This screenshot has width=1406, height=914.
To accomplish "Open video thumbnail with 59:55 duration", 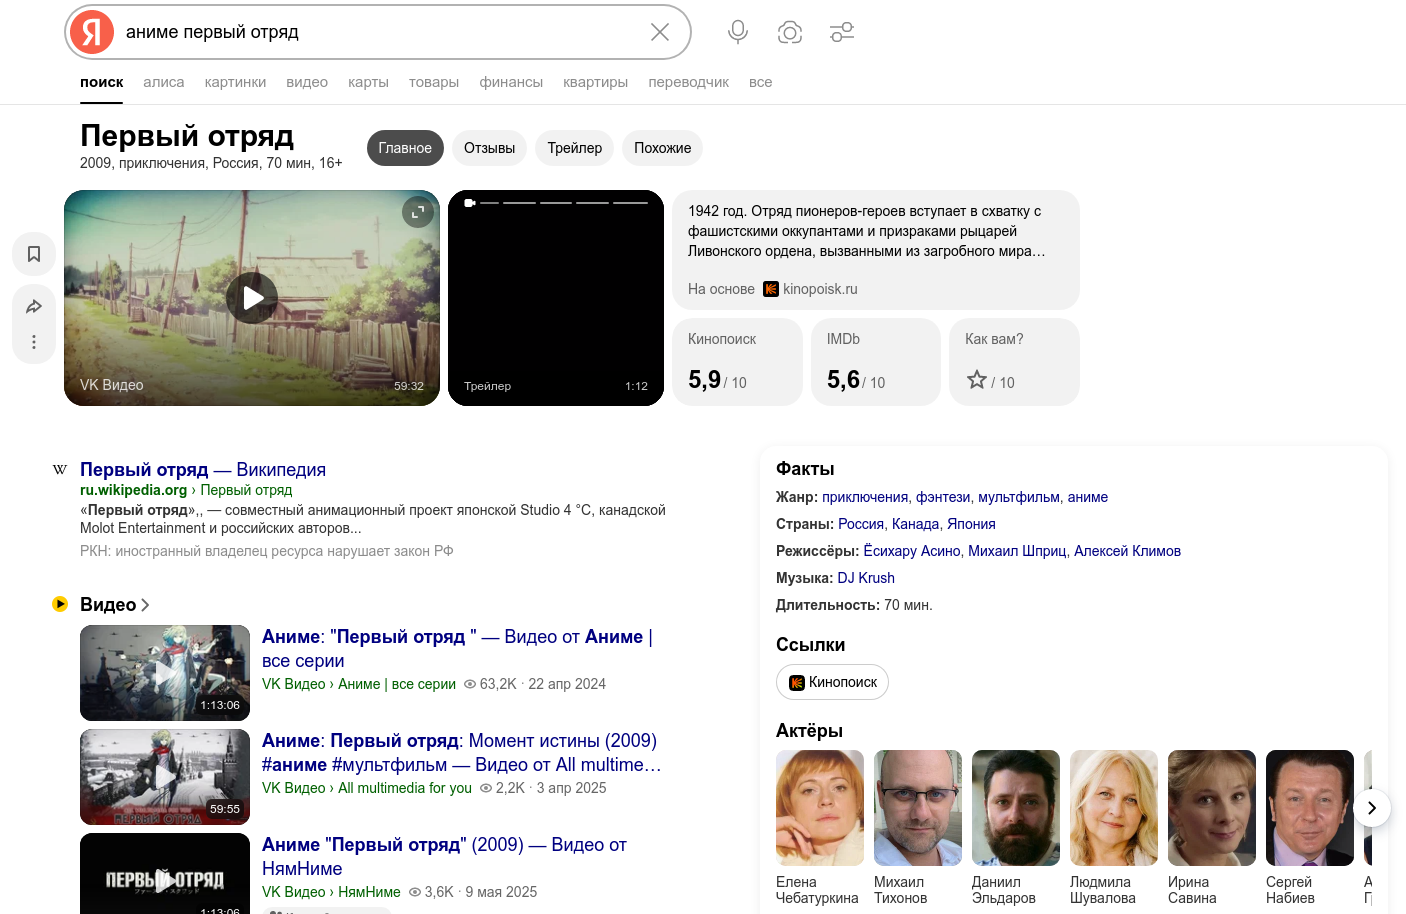I will 165,777.
